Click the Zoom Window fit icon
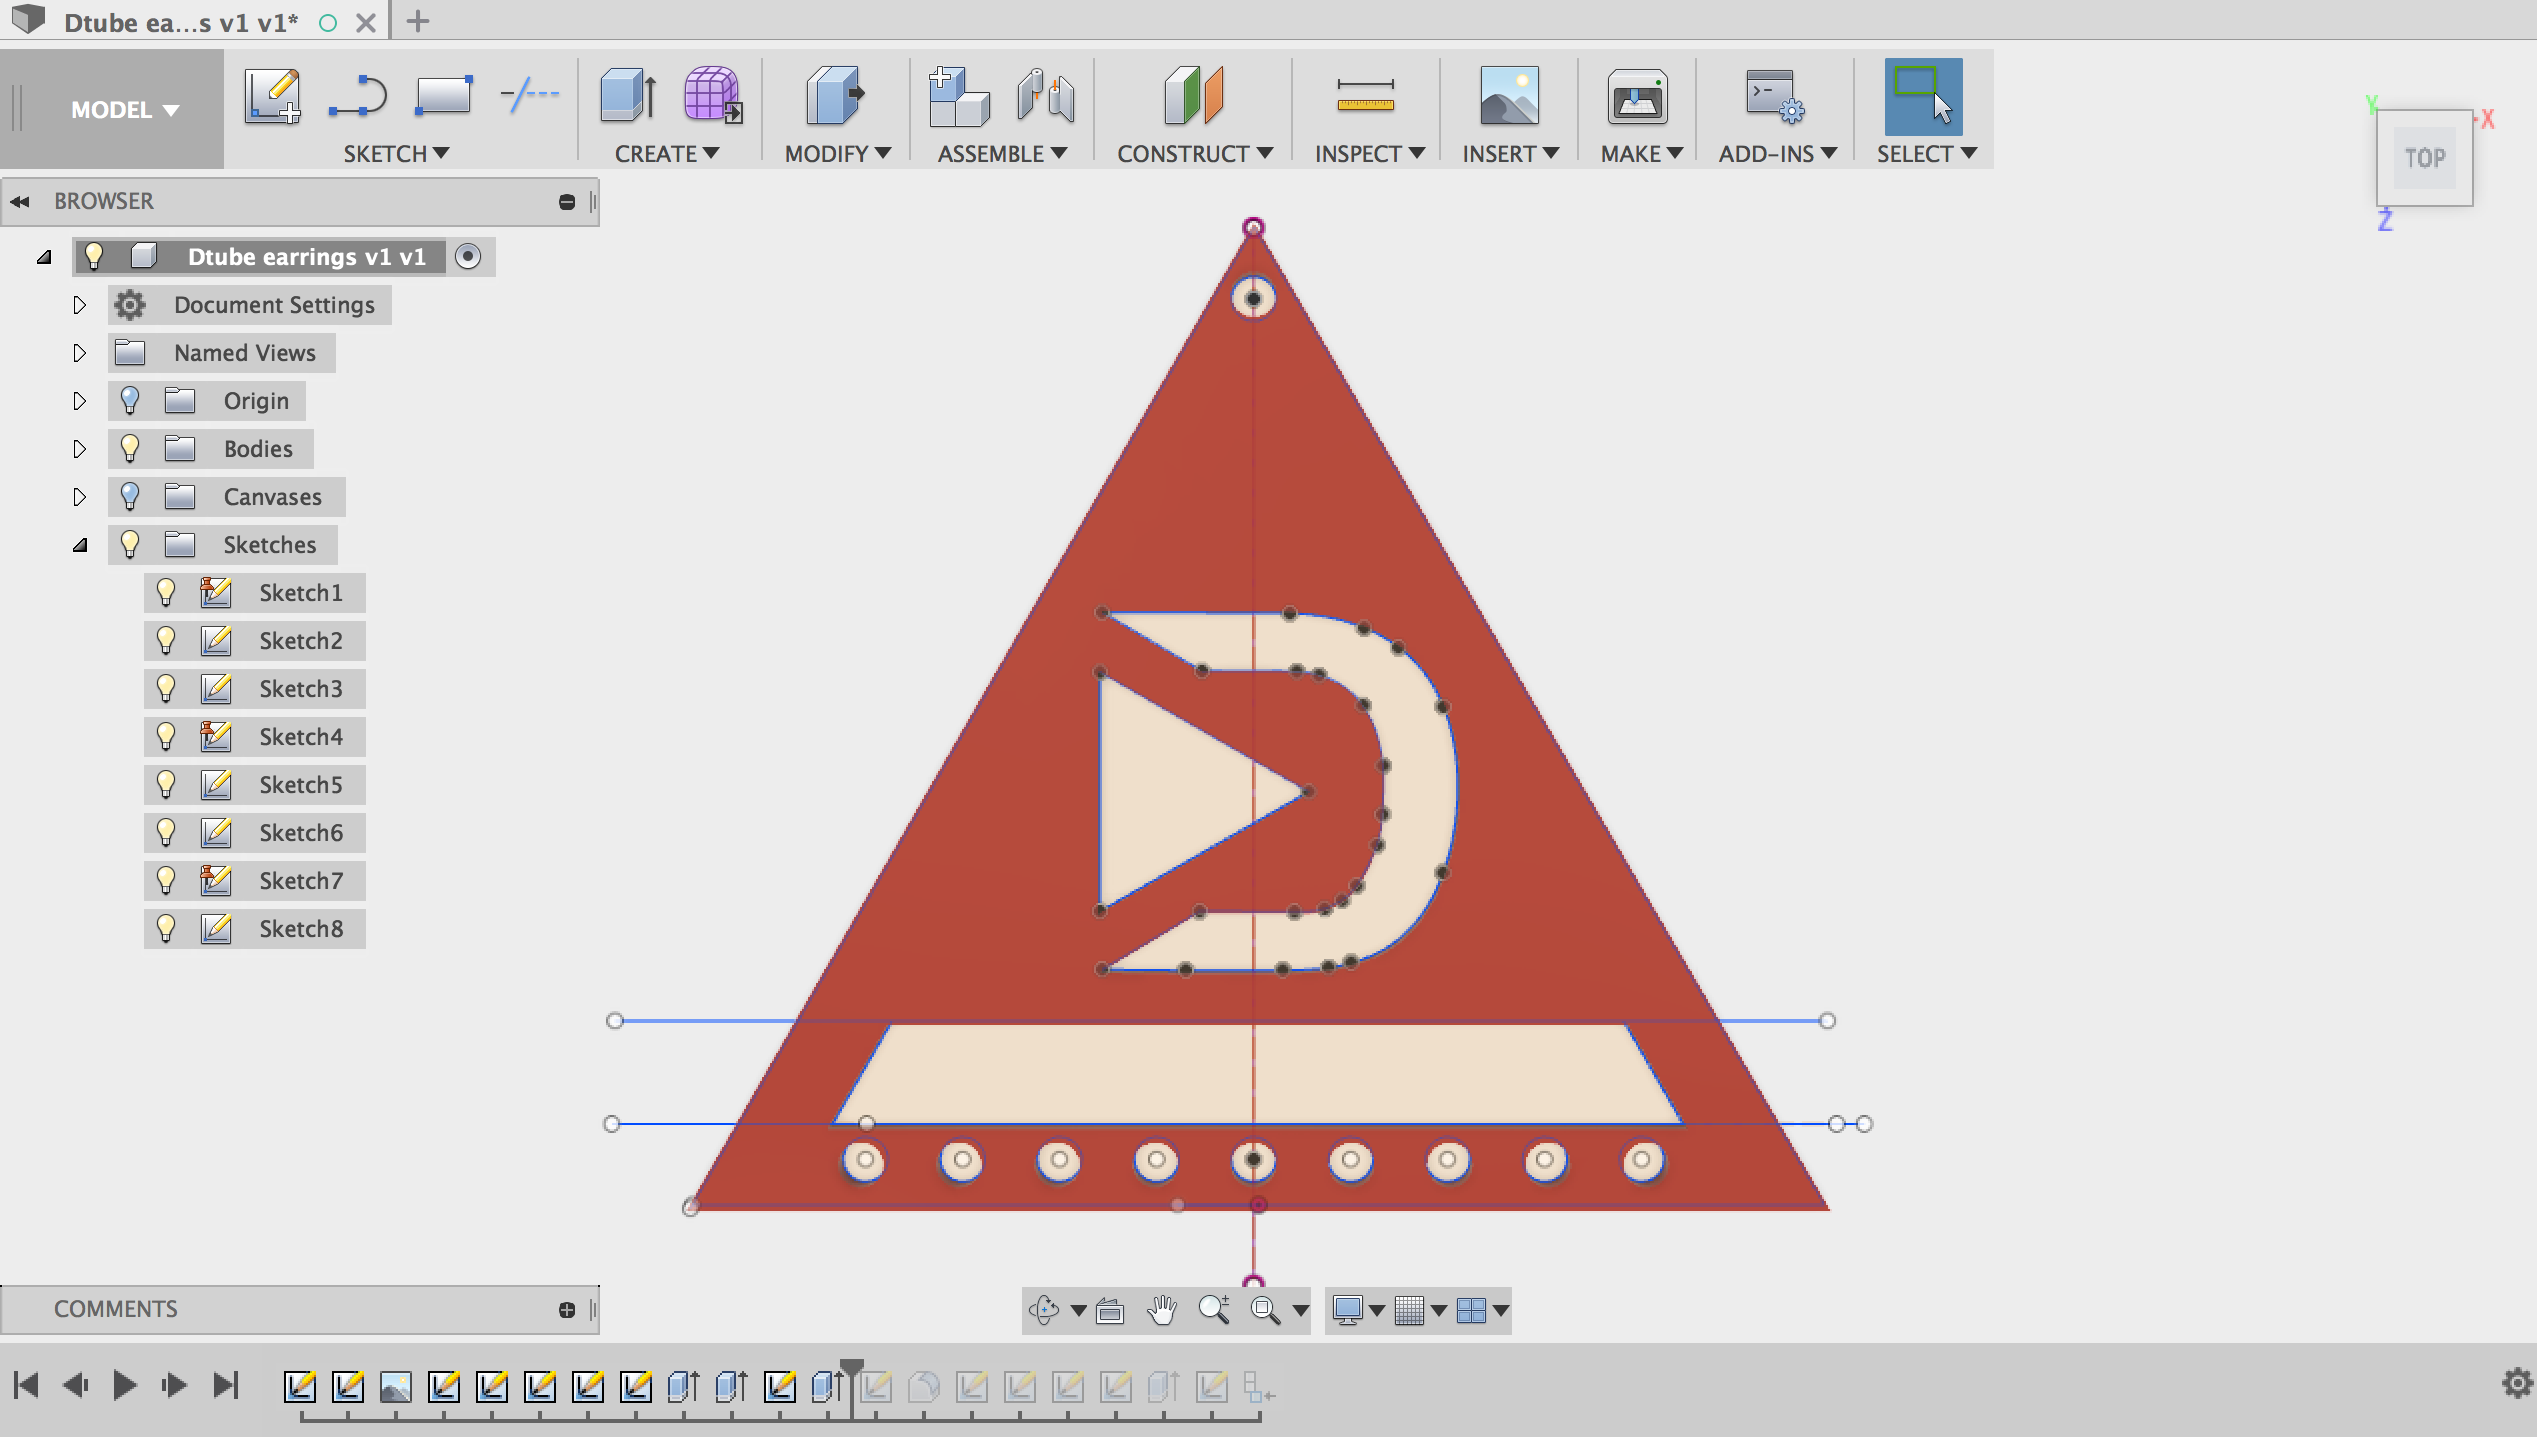 pos(1265,1310)
